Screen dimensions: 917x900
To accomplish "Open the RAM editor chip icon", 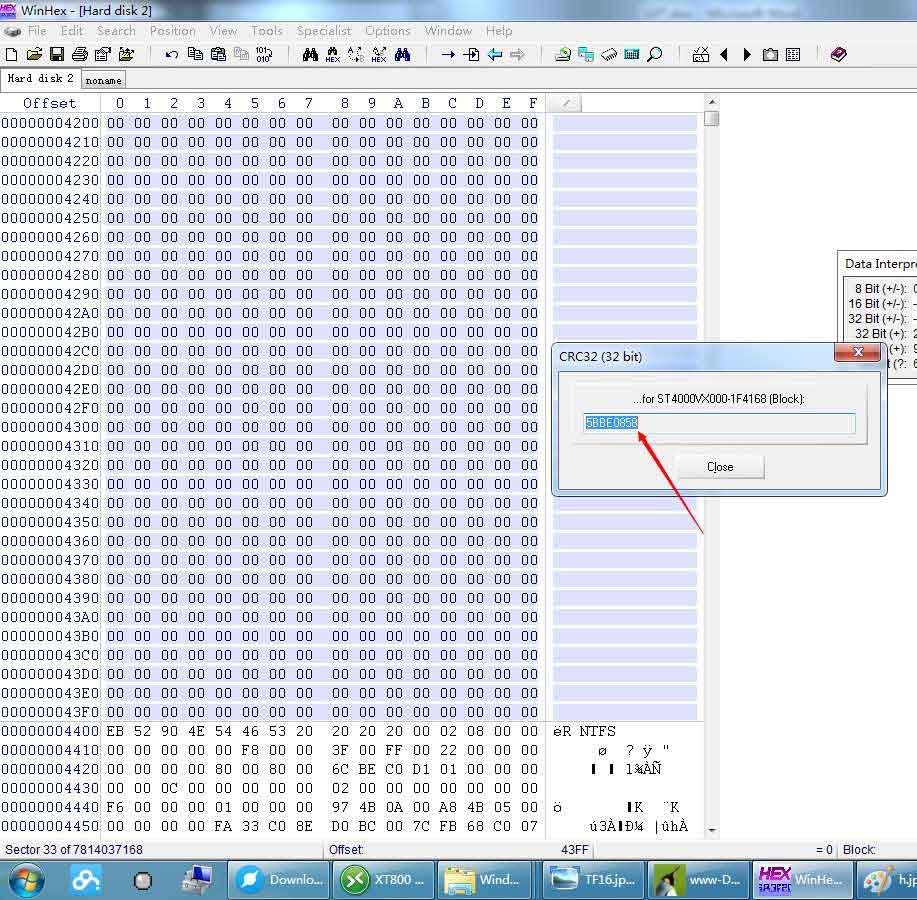I will (x=609, y=54).
